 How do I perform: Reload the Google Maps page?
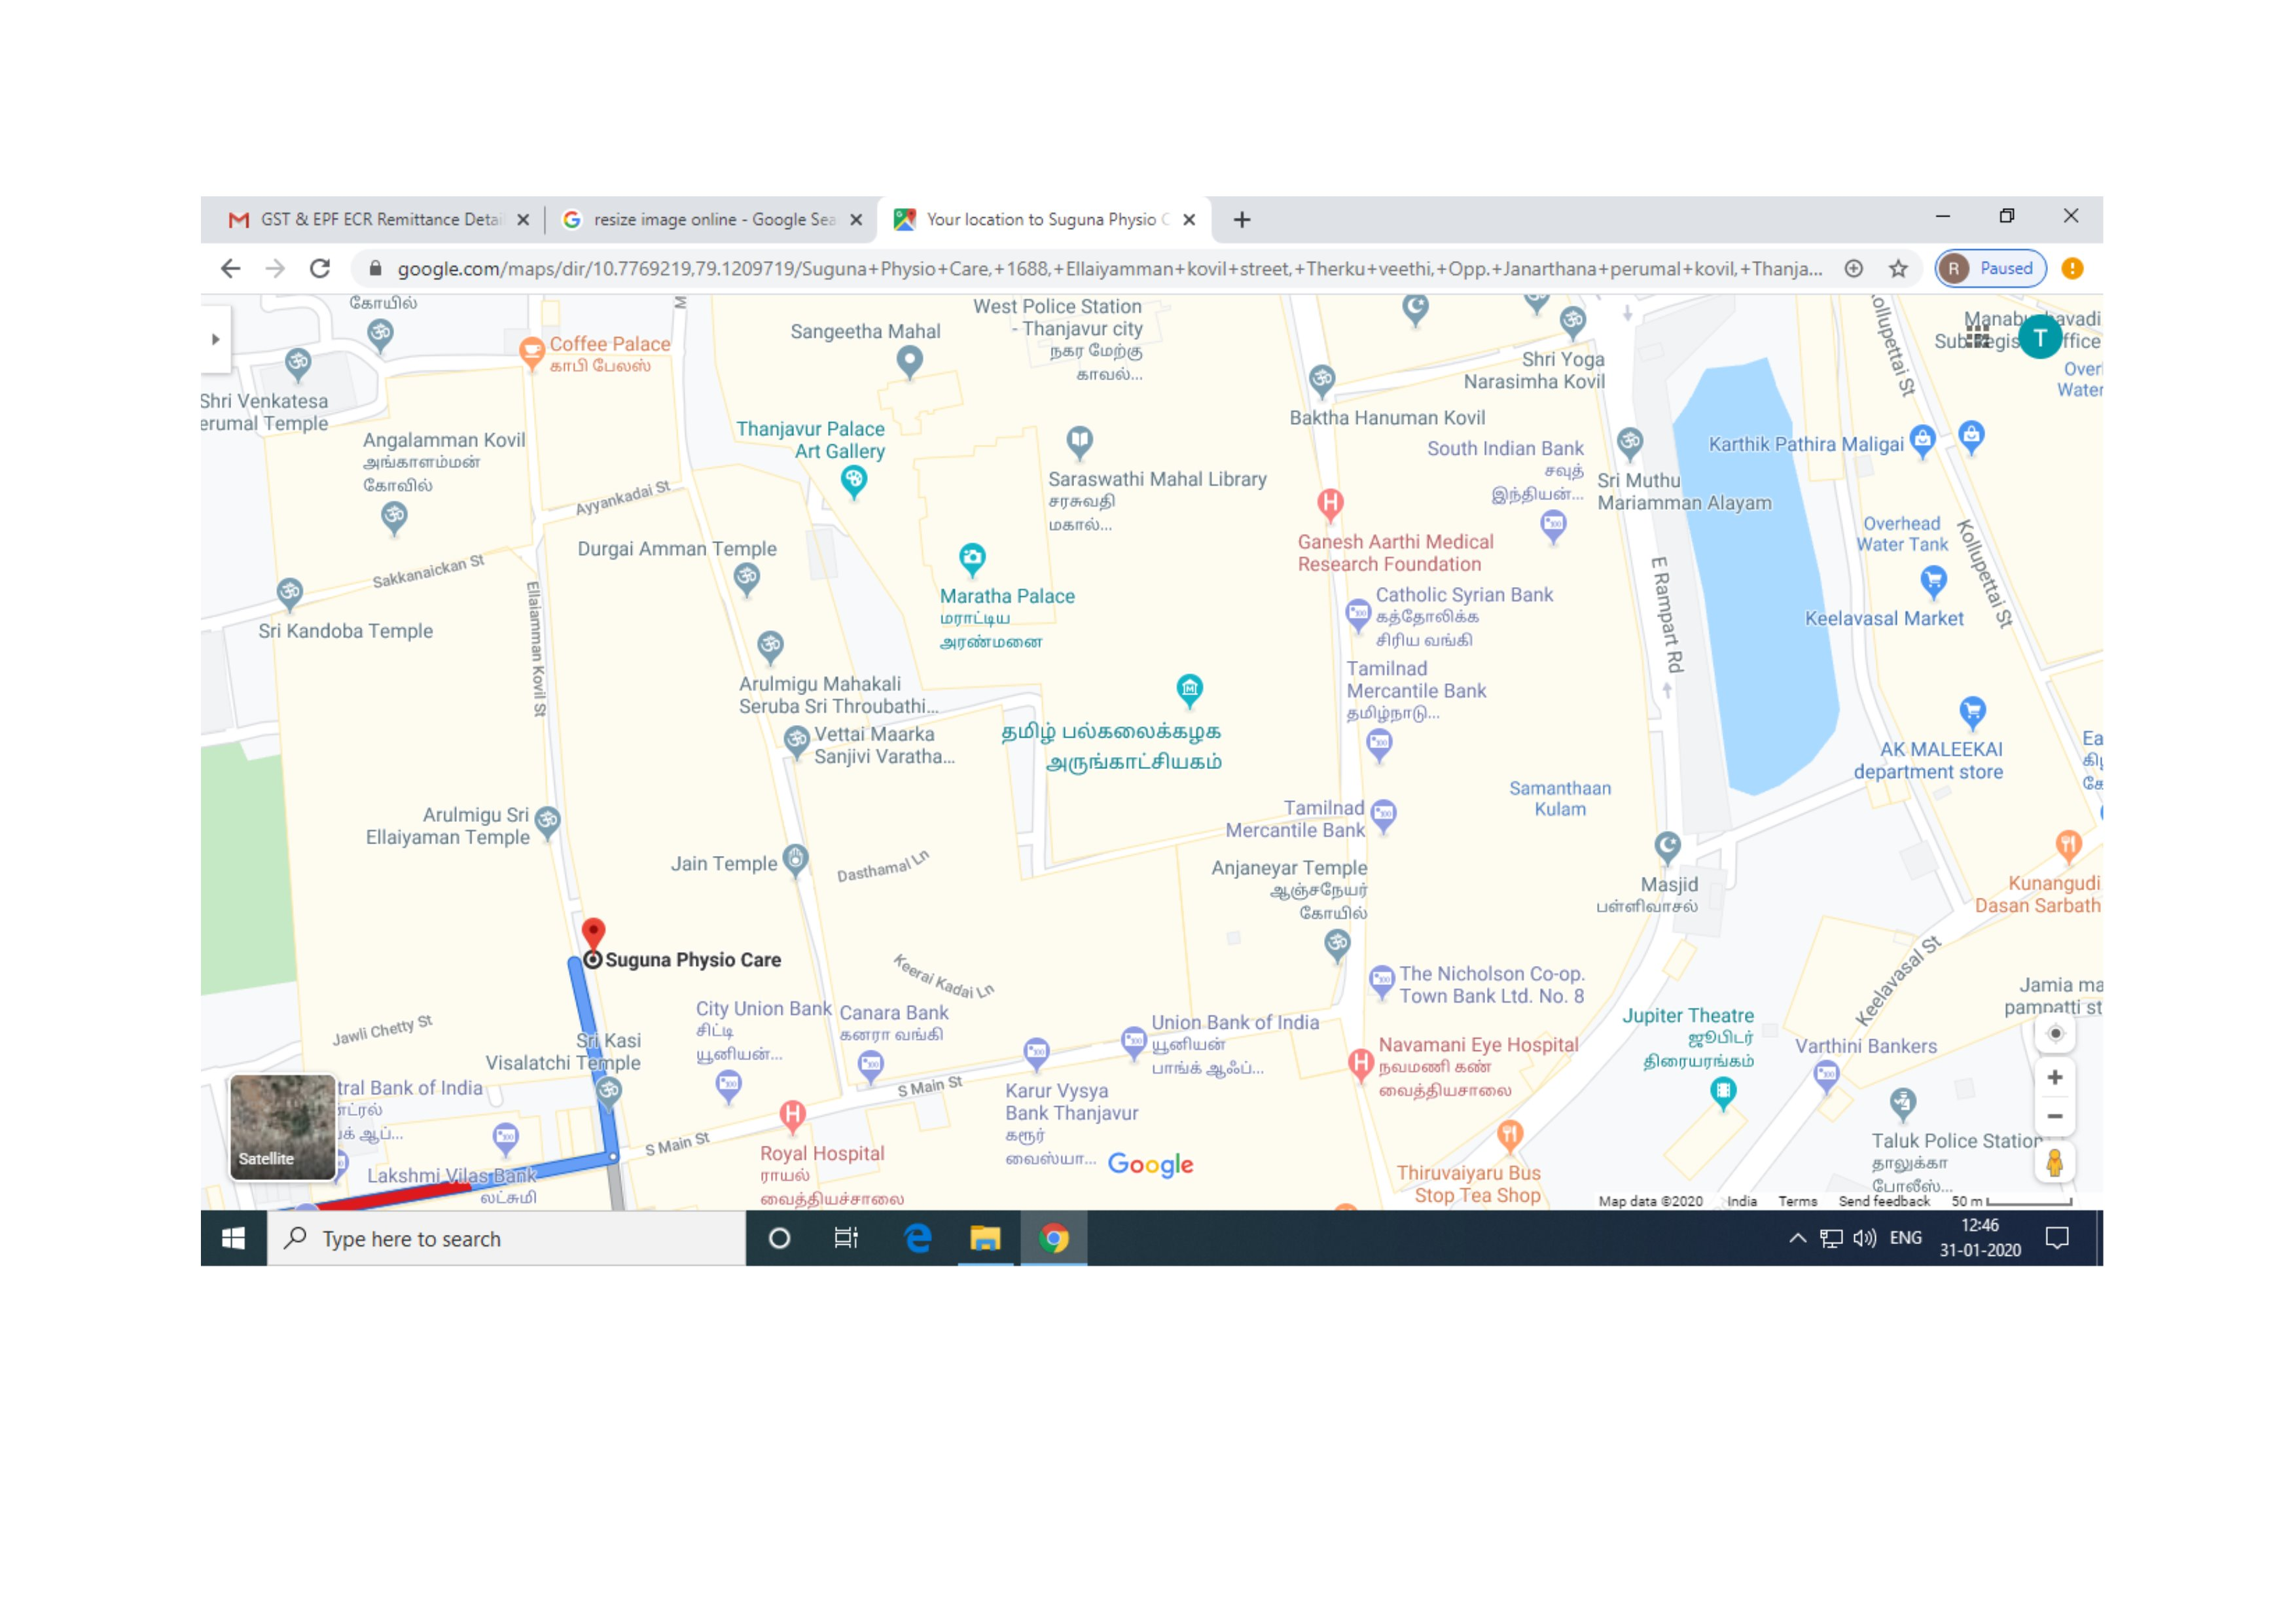coord(319,268)
